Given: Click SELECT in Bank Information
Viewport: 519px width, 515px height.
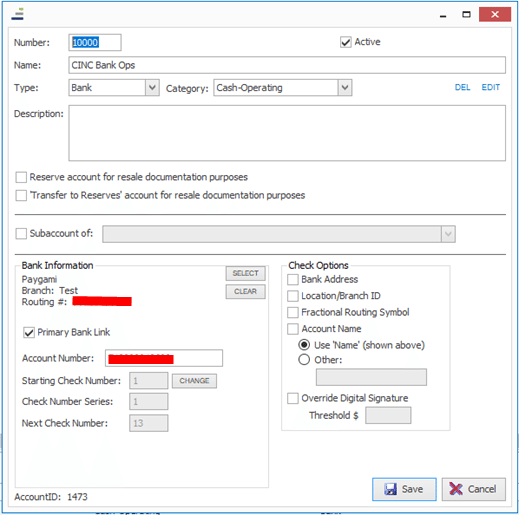Looking at the screenshot, I should click(x=246, y=273).
